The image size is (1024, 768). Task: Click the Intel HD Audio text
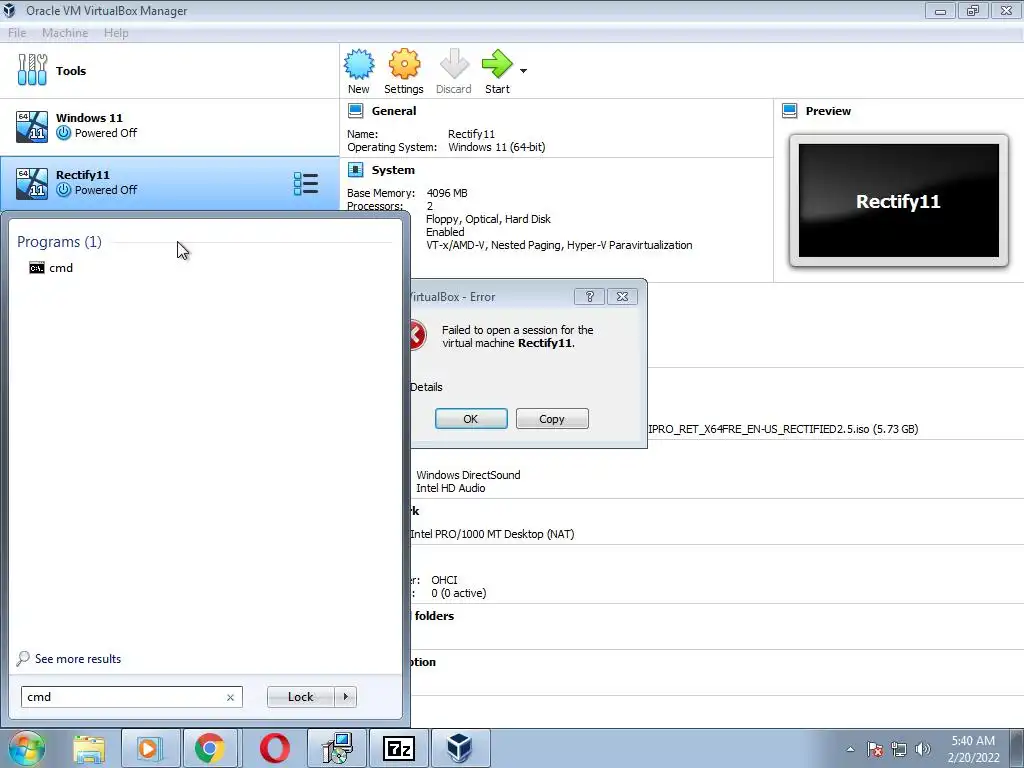(451, 488)
